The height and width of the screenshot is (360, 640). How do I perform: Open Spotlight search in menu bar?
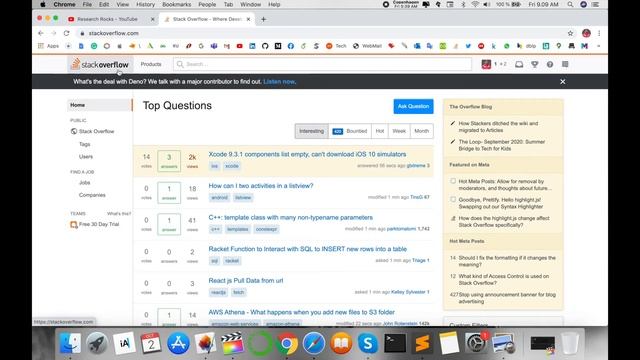coord(570,4)
